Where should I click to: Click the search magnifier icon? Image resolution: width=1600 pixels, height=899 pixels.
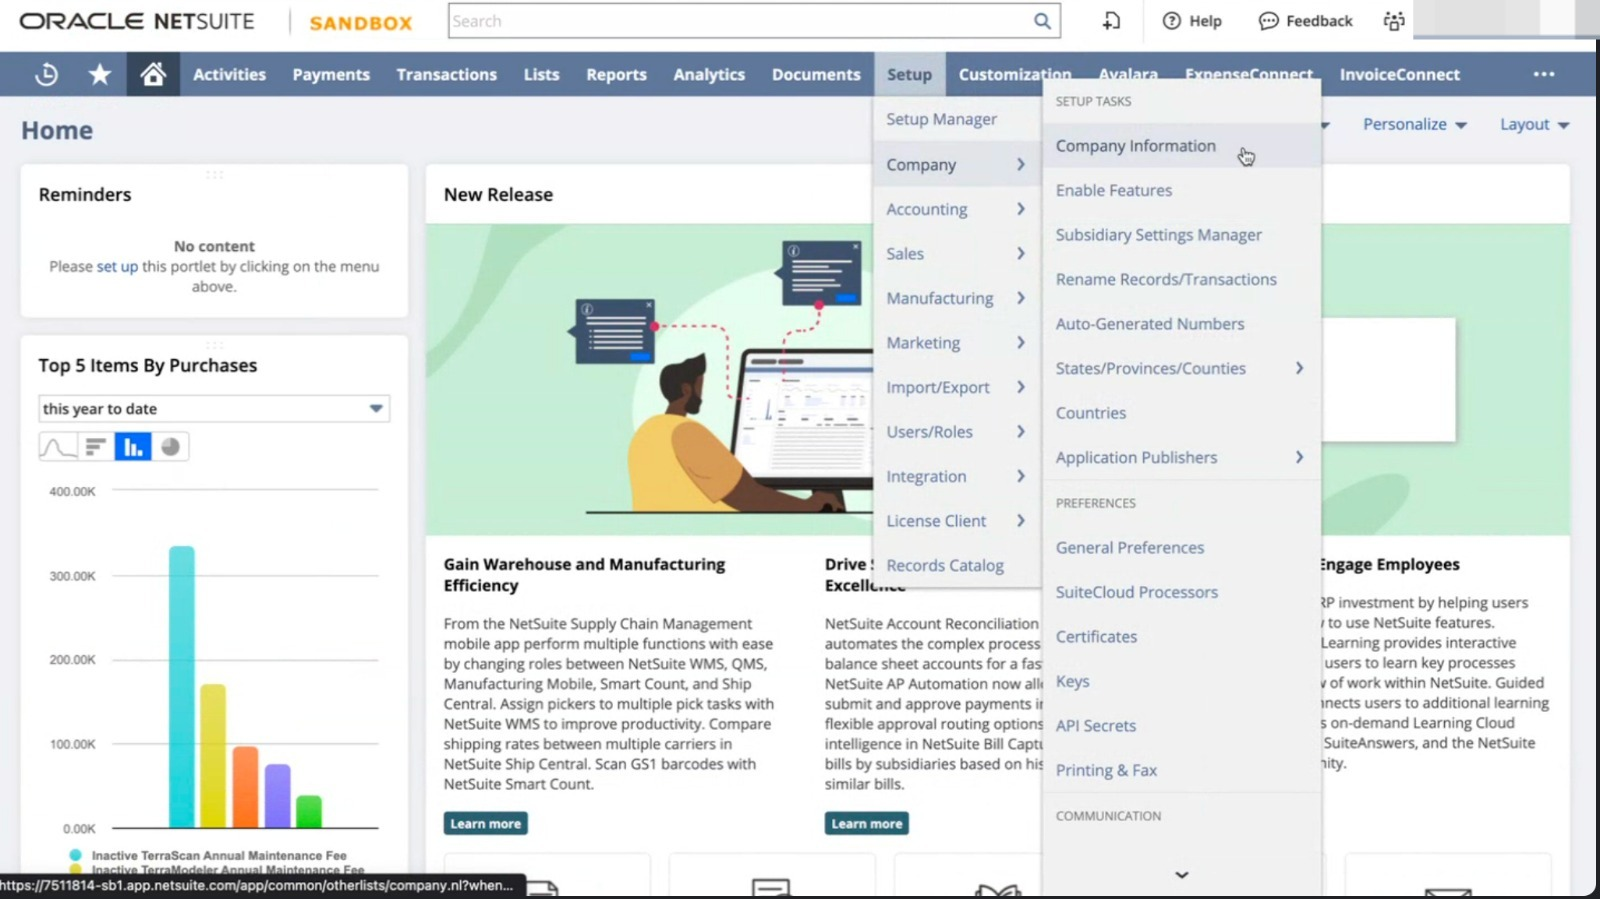(x=1042, y=21)
